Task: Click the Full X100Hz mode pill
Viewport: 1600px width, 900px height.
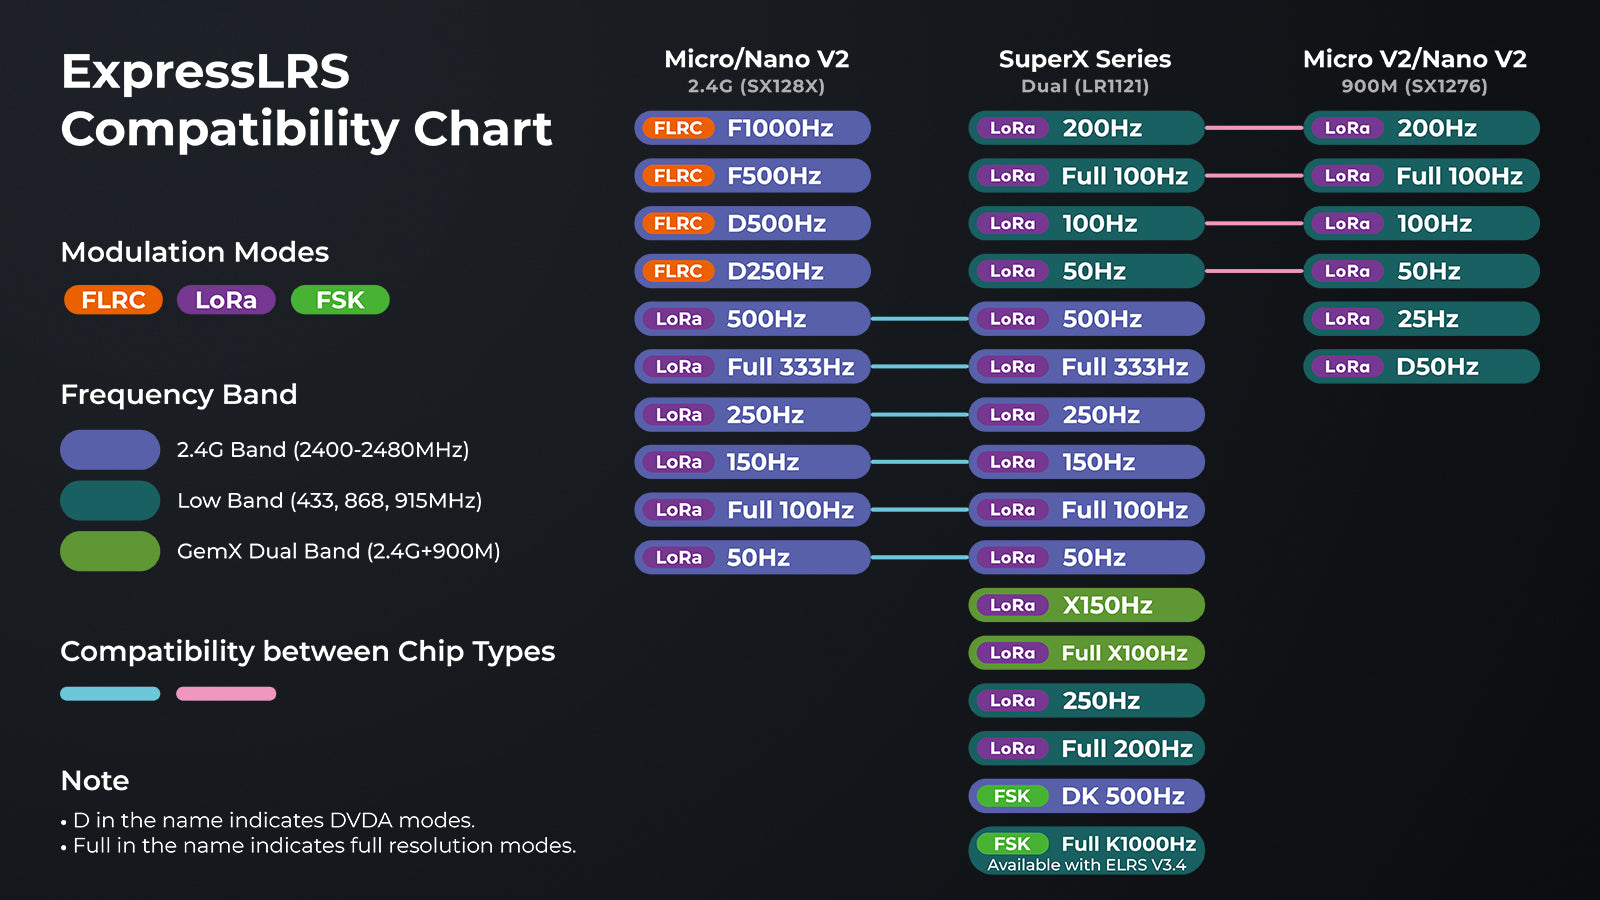Action: point(1087,653)
